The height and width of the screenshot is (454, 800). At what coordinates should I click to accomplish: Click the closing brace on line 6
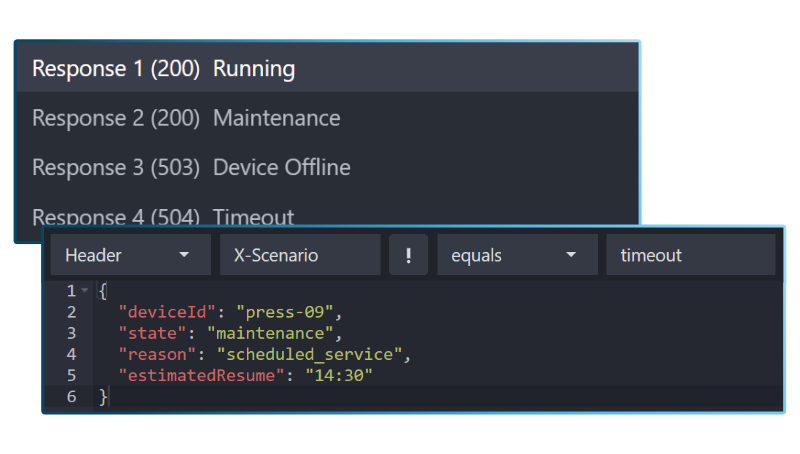pos(103,396)
